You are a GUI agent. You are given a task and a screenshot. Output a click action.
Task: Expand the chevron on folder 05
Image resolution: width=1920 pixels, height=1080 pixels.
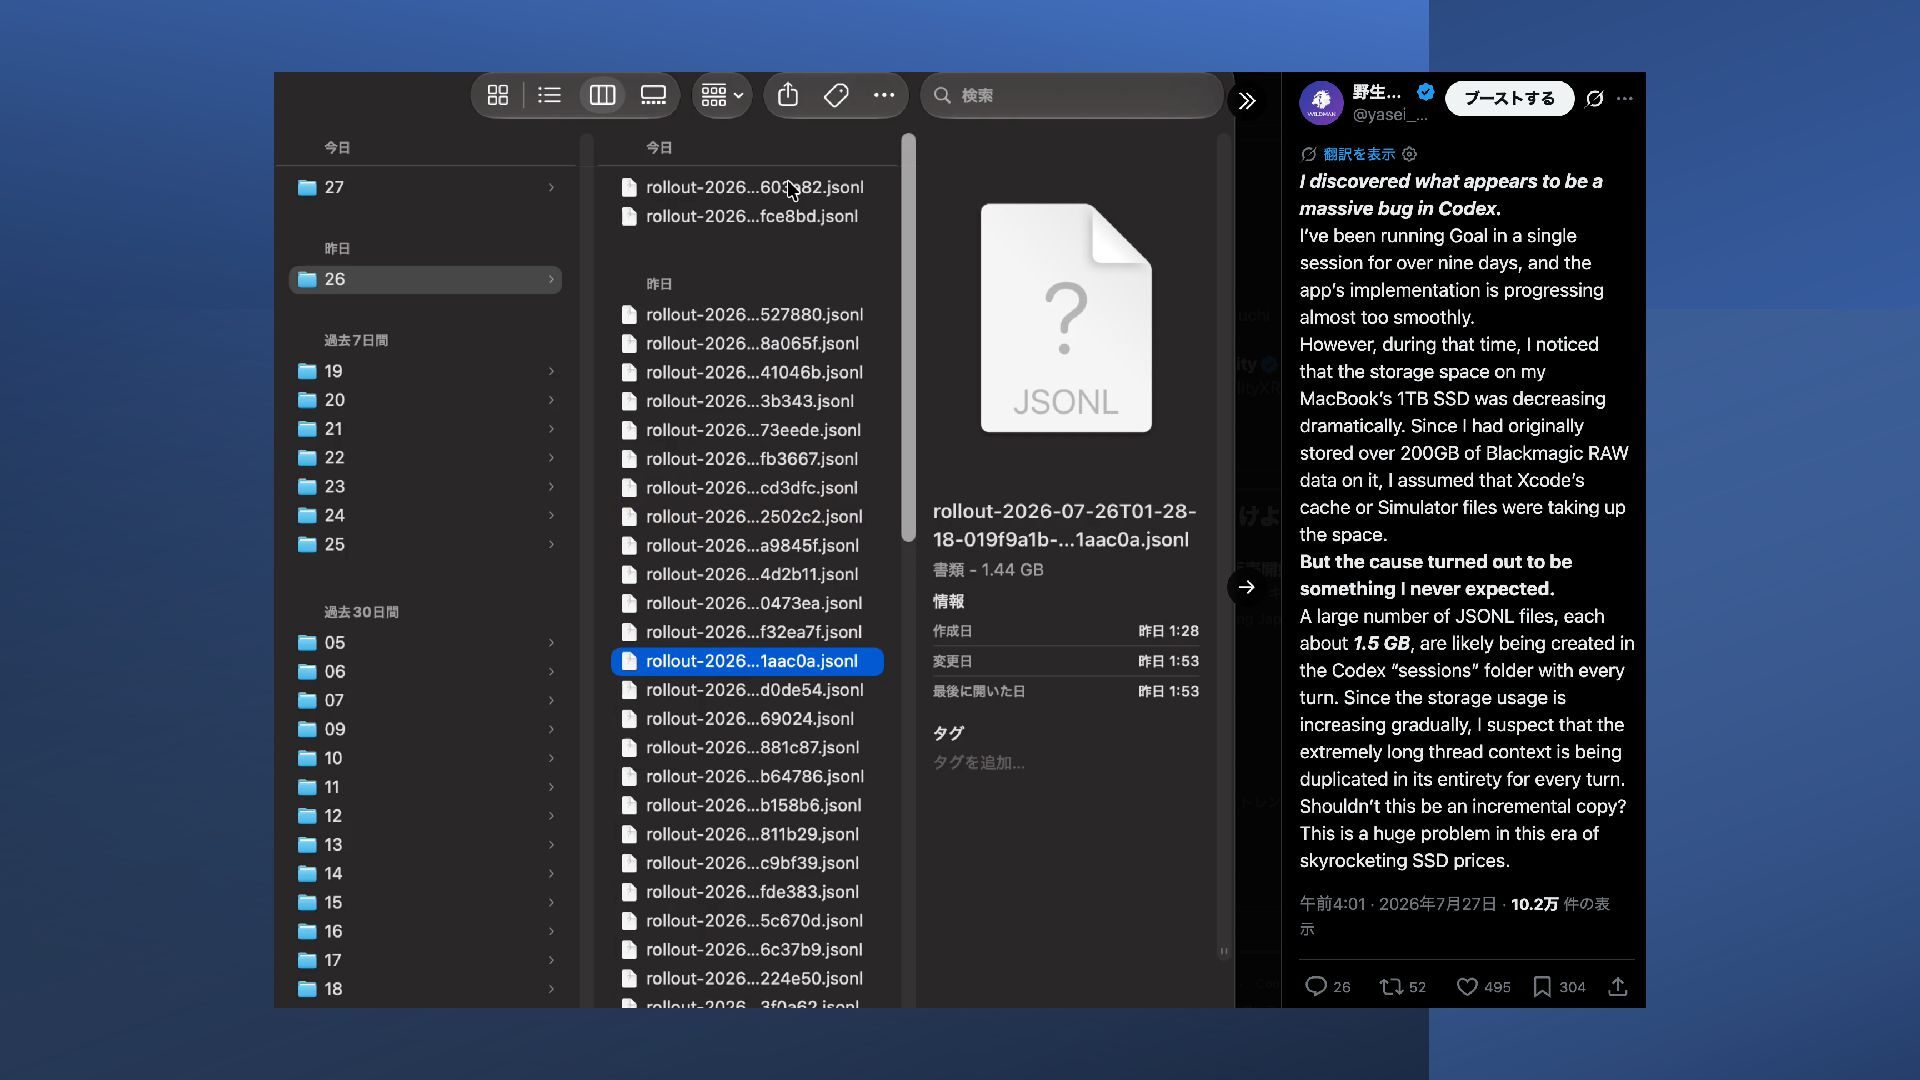(x=551, y=643)
